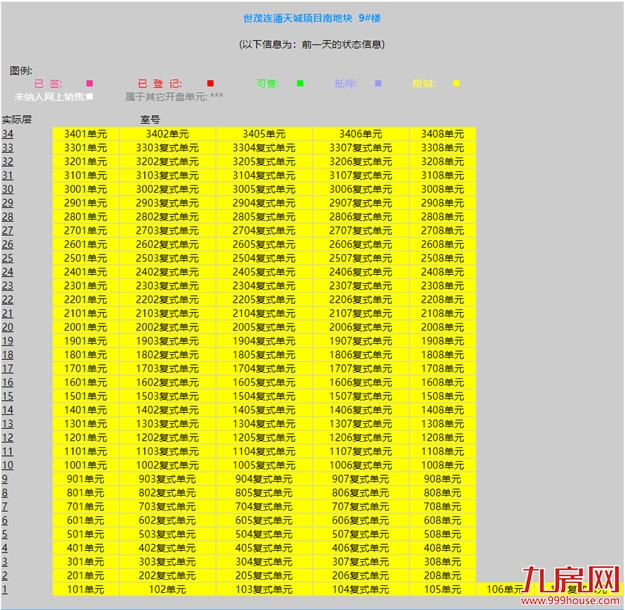Open floor 10 link
The image size is (625, 610).
tap(8, 465)
